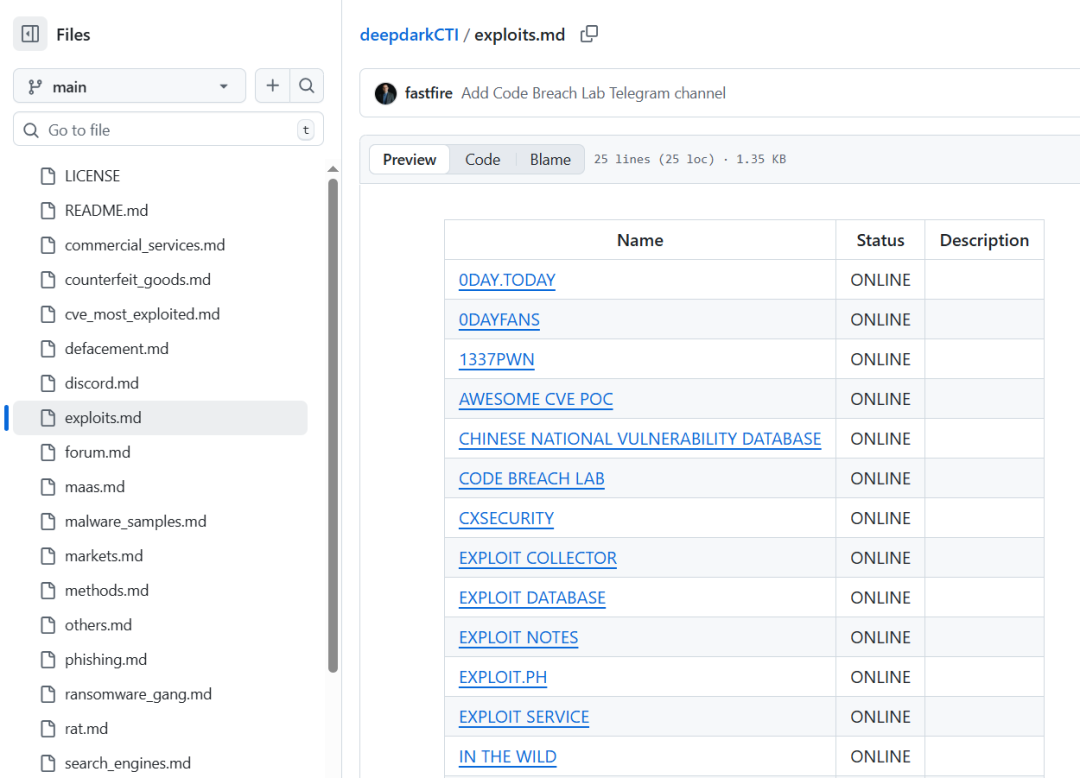Click the scroll-up arrow of file tree
The height and width of the screenshot is (778, 1080).
click(333, 169)
